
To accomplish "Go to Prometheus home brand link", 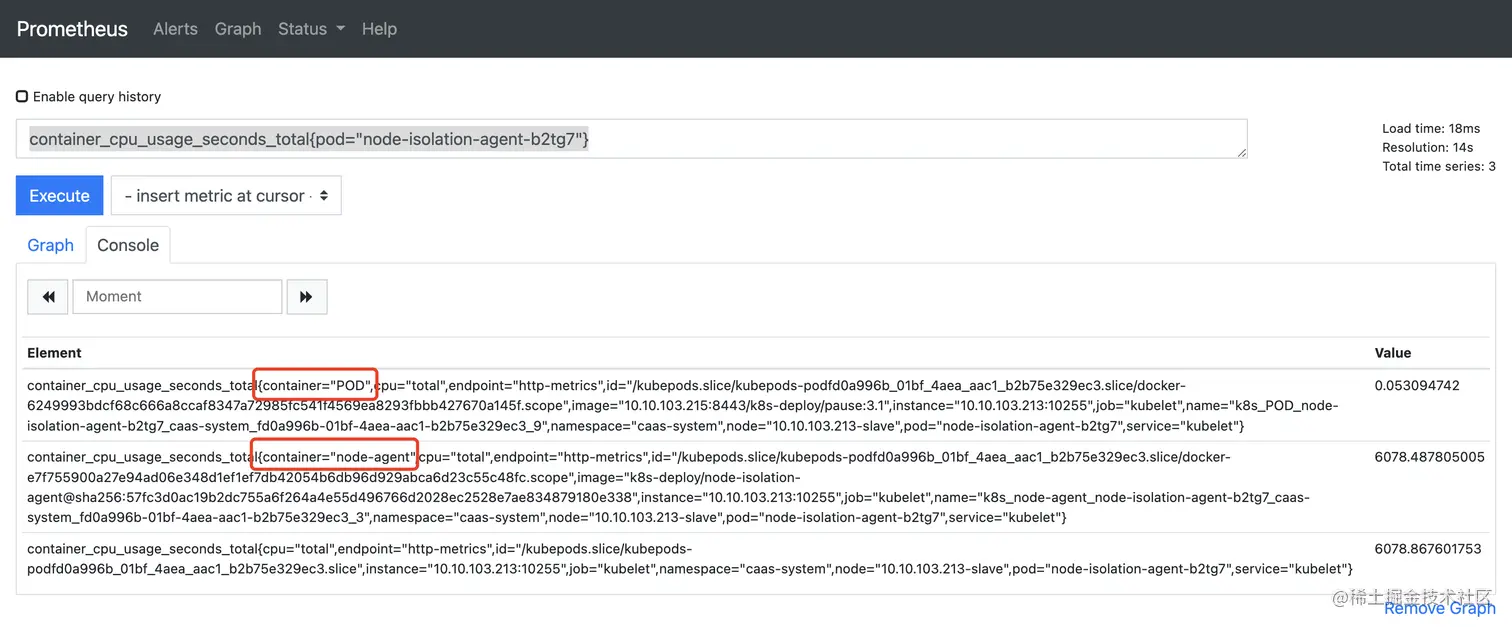I will 72,29.
